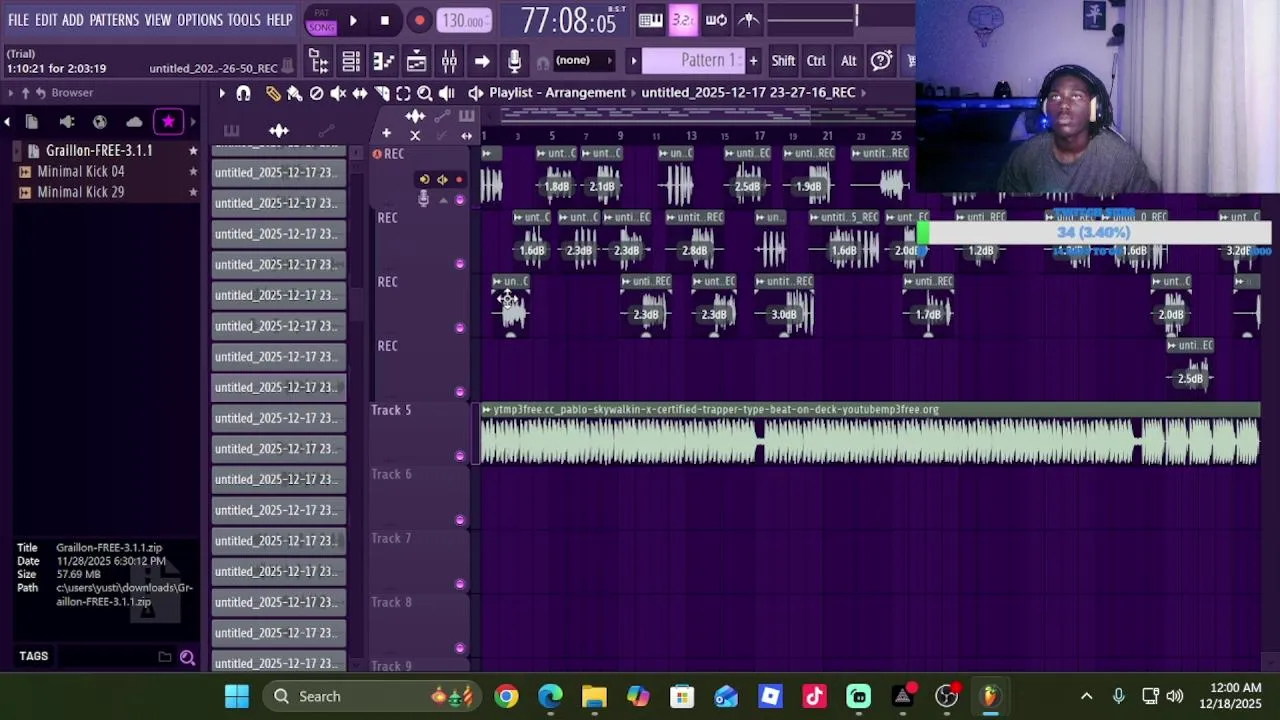Open Google Chrome from the taskbar

click(507, 696)
